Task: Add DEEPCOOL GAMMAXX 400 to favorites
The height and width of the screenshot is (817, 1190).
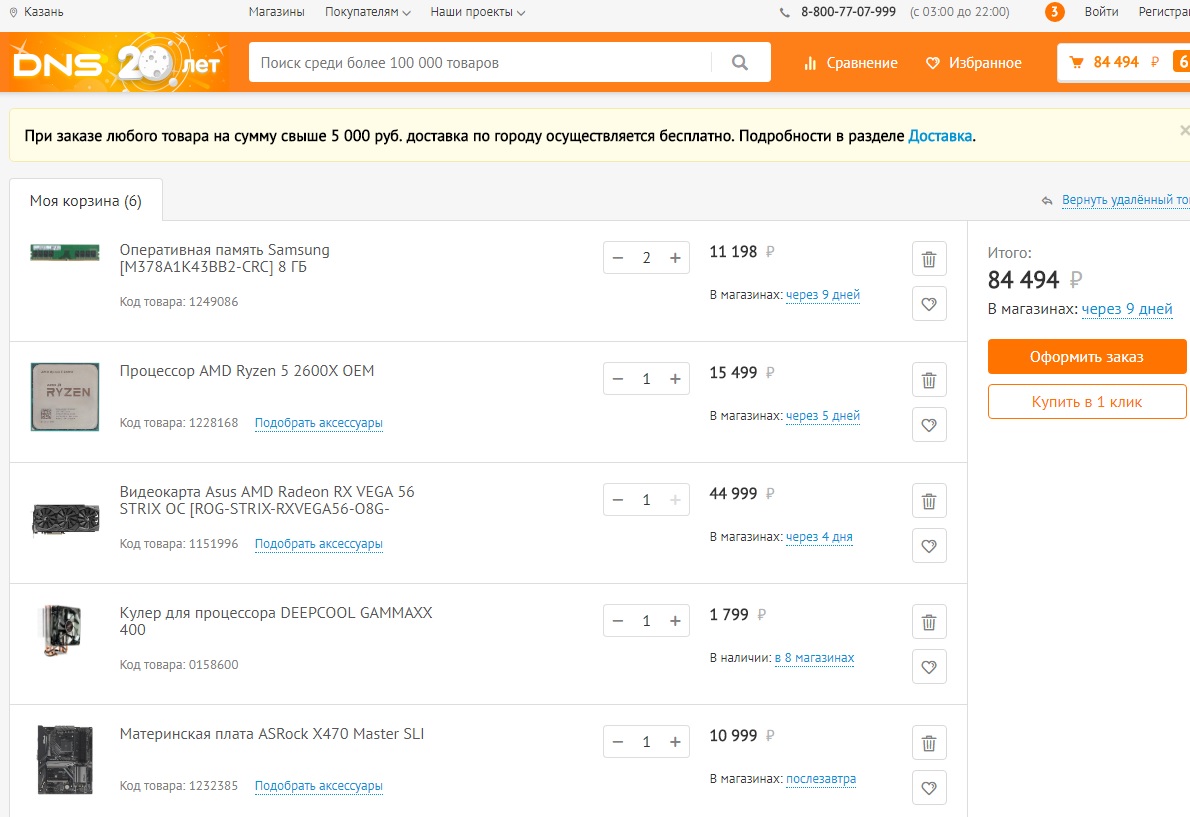Action: pos(929,667)
